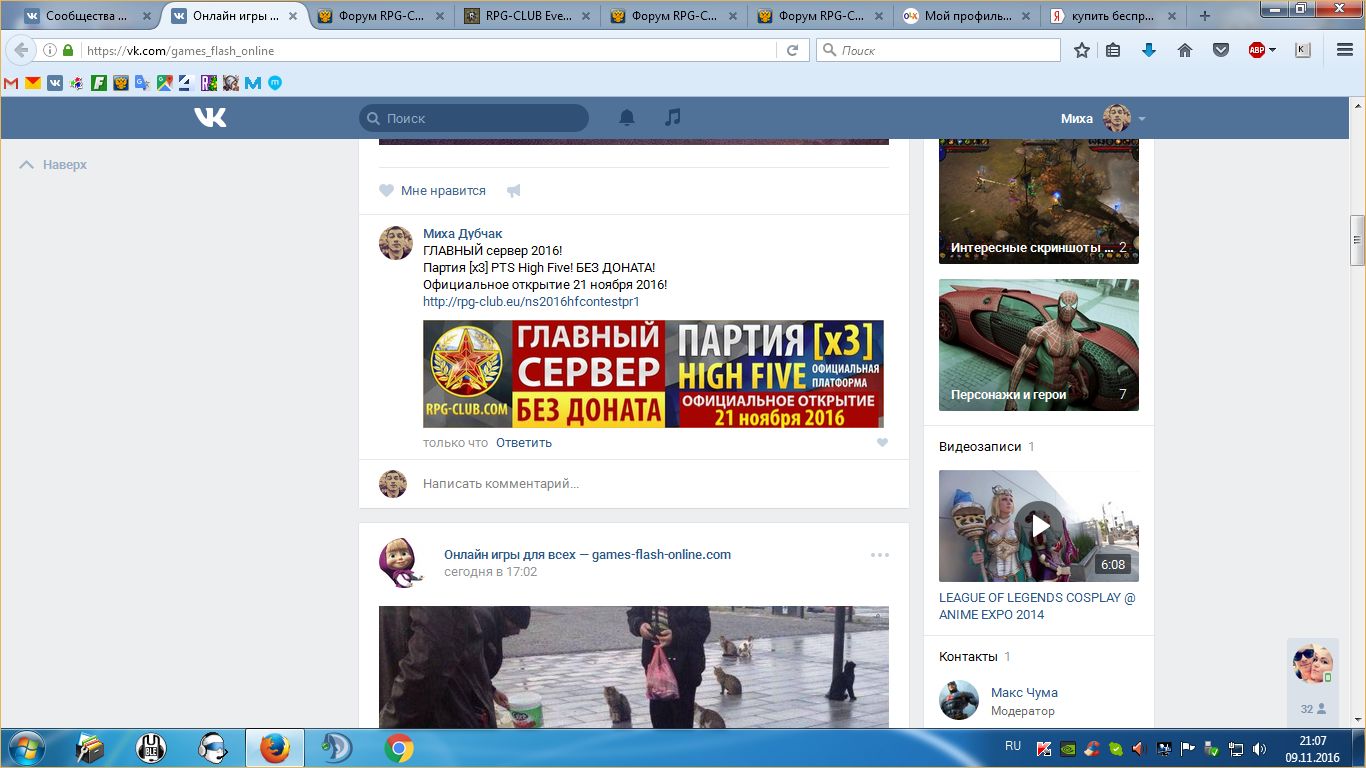Click the megaphone share icon under post
Screen dimensions: 1366x768
[x=513, y=191]
